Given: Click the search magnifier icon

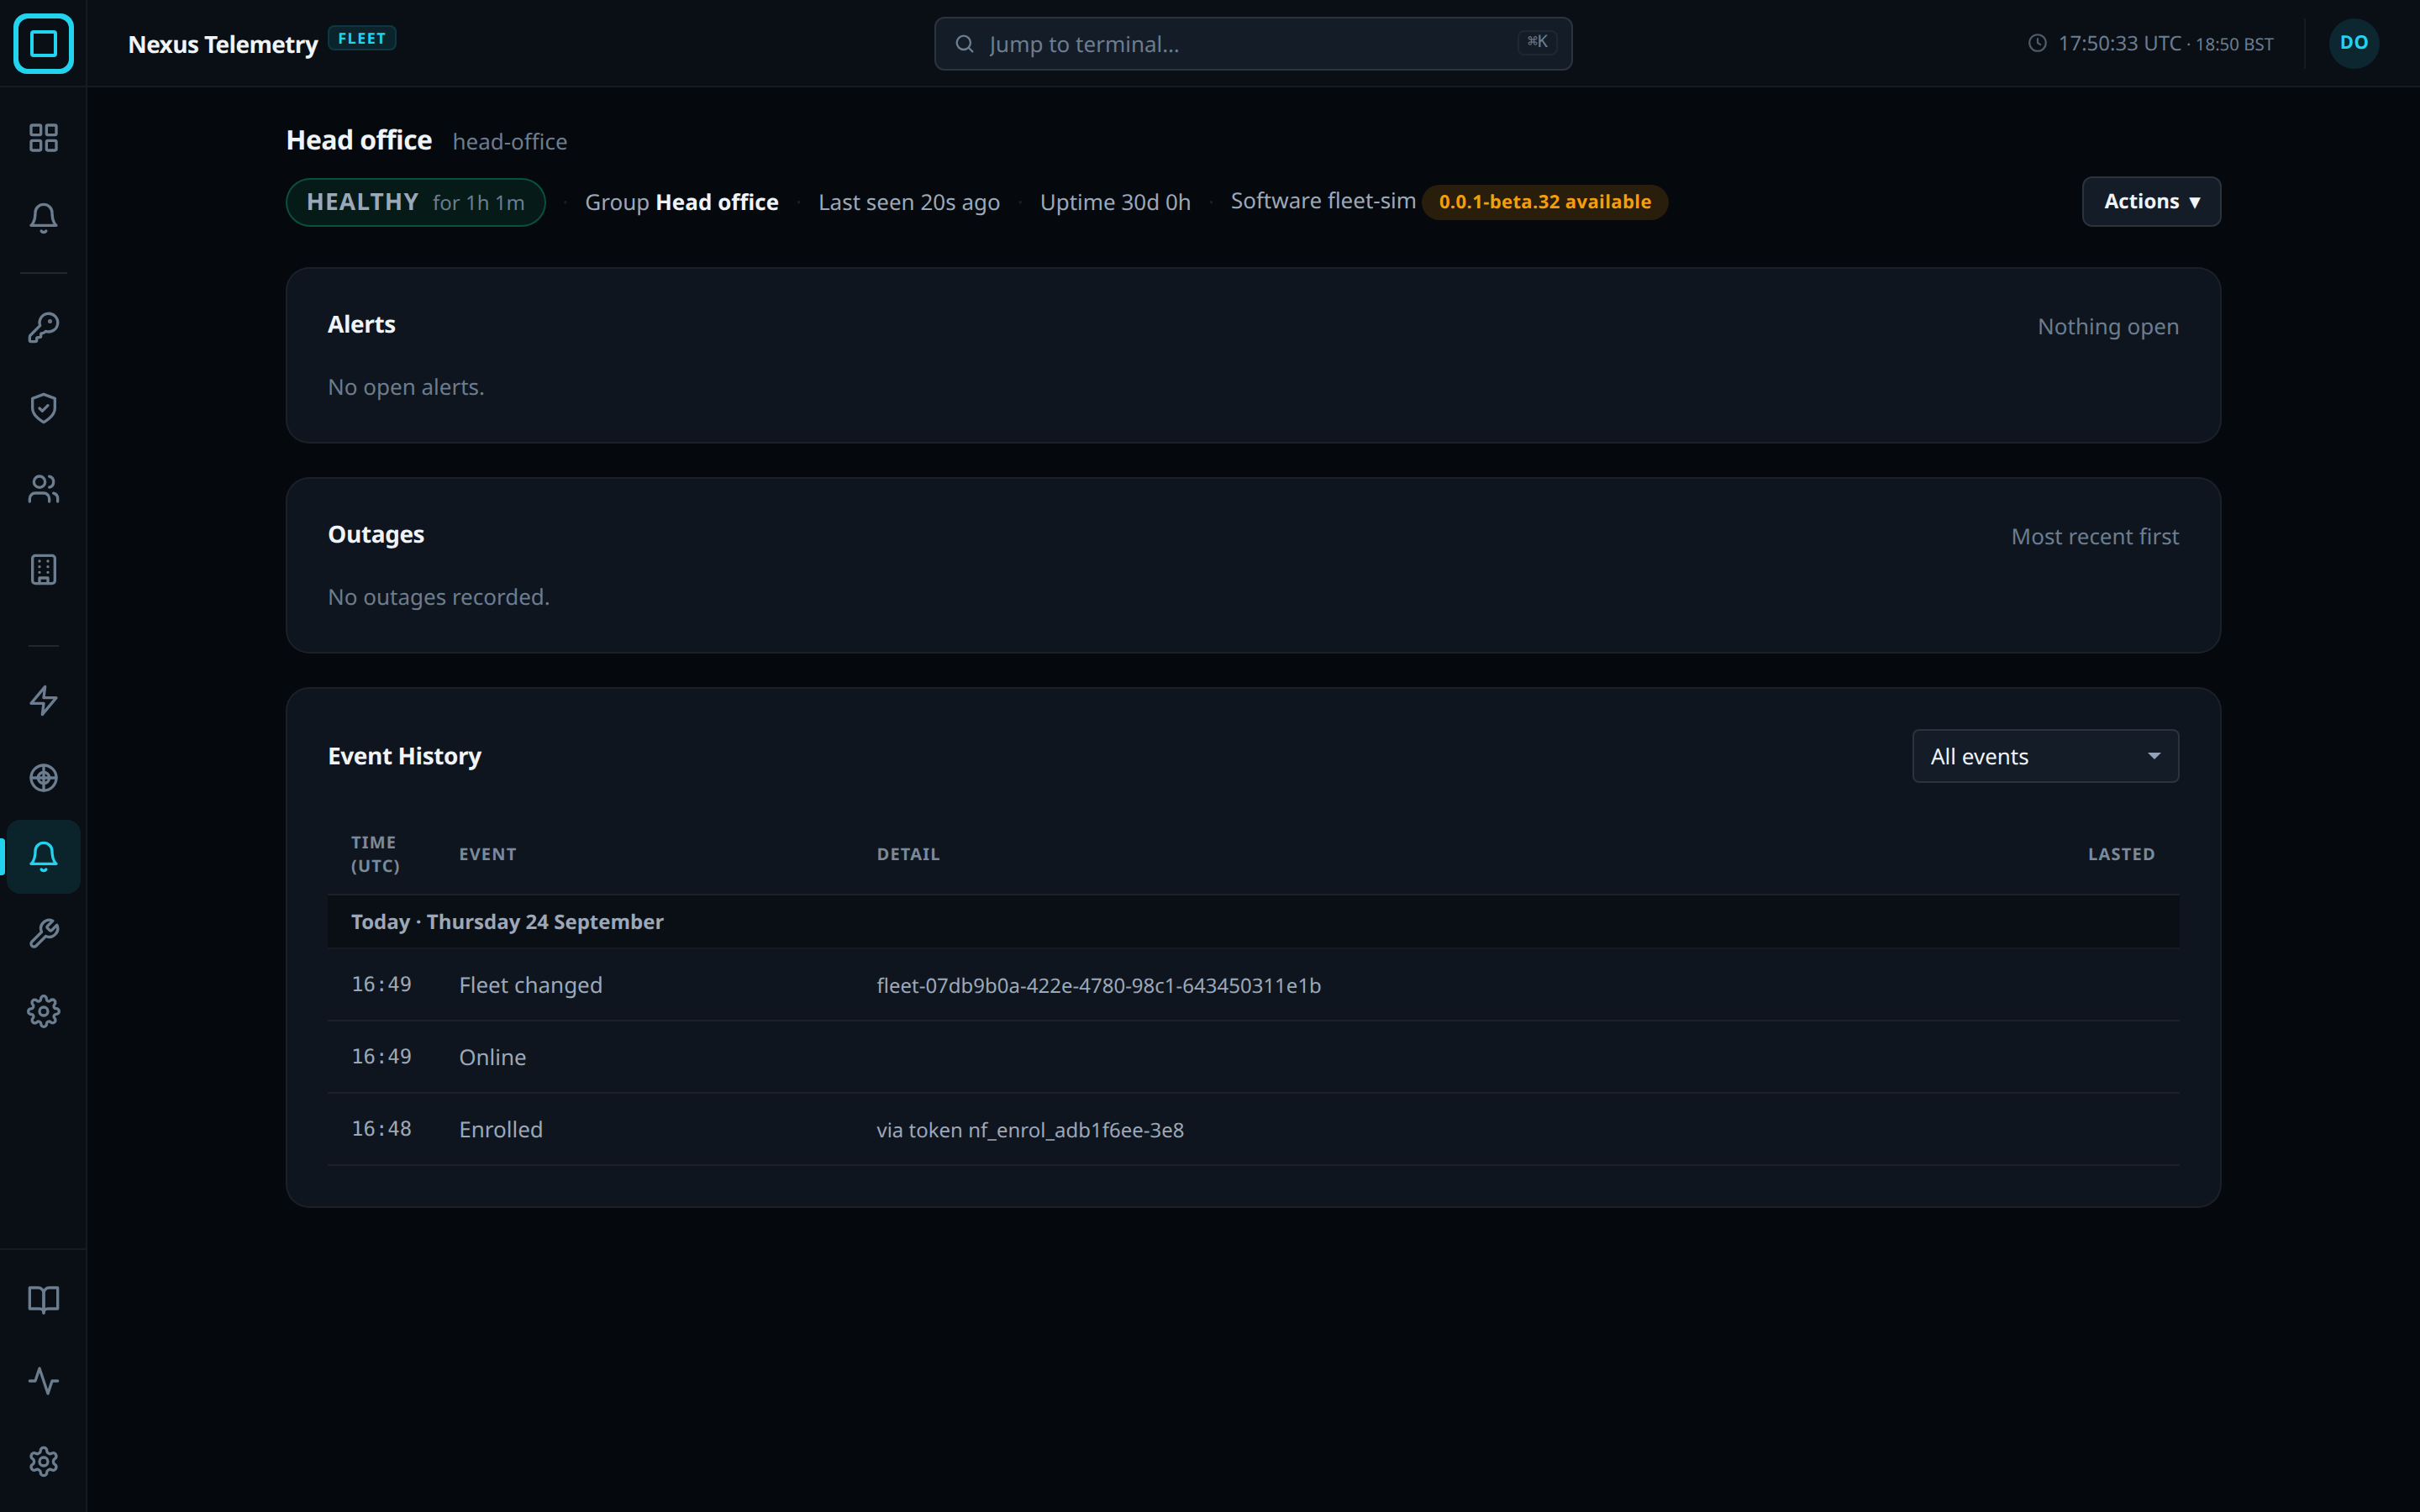Looking at the screenshot, I should pos(964,44).
